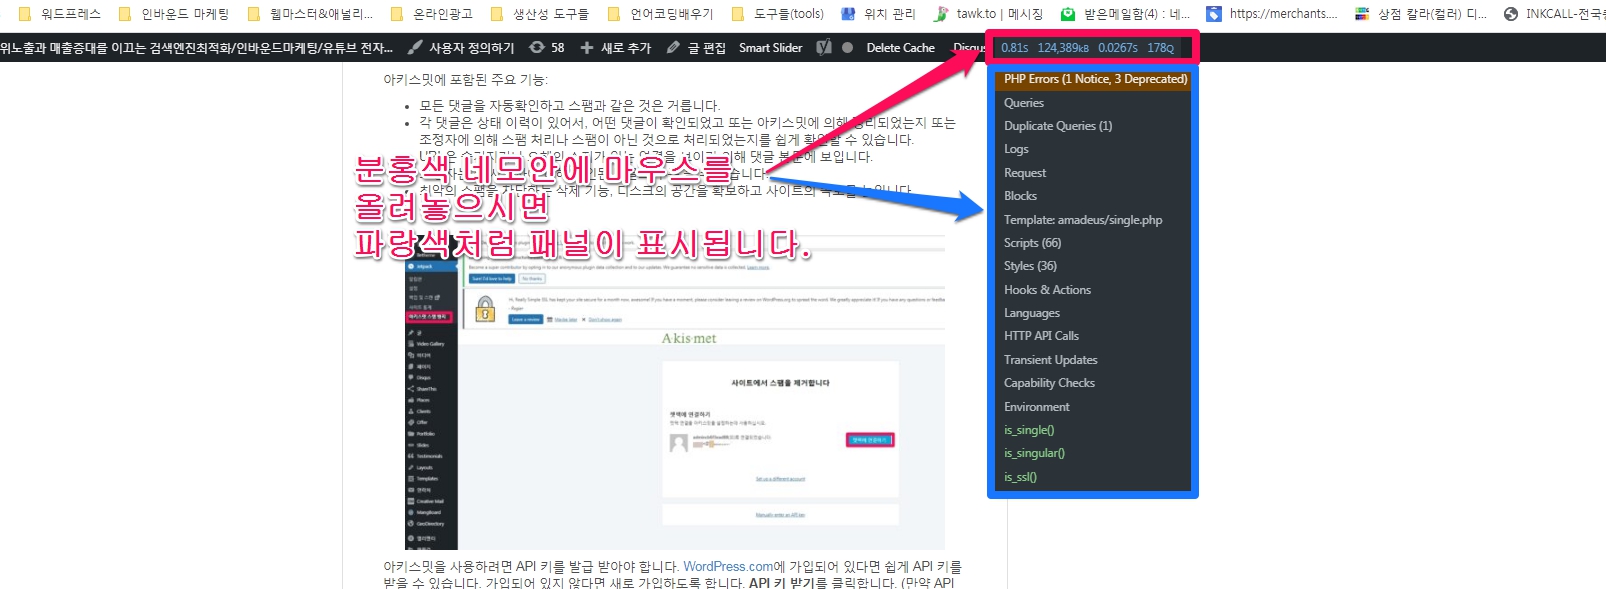Open the WordPress.com link in article
The image size is (1606, 589).
(x=728, y=566)
